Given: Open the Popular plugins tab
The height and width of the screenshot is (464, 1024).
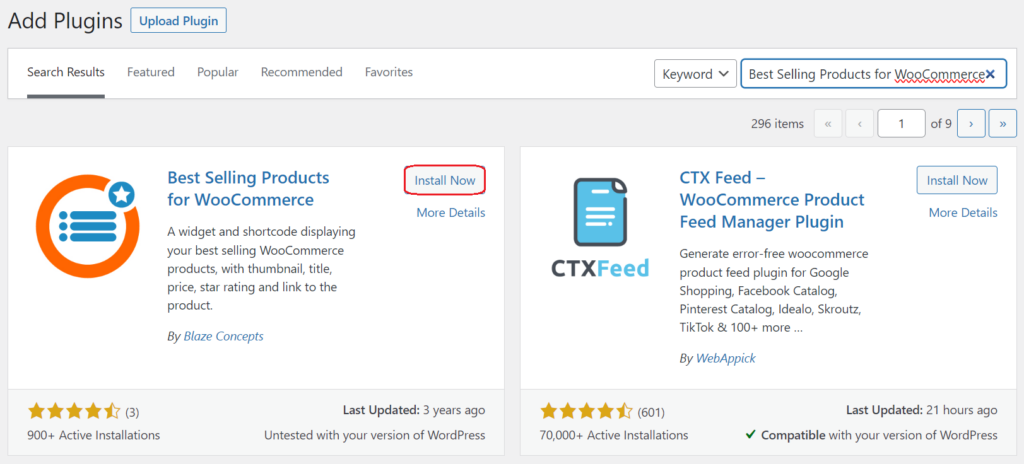Looking at the screenshot, I should coord(218,72).
